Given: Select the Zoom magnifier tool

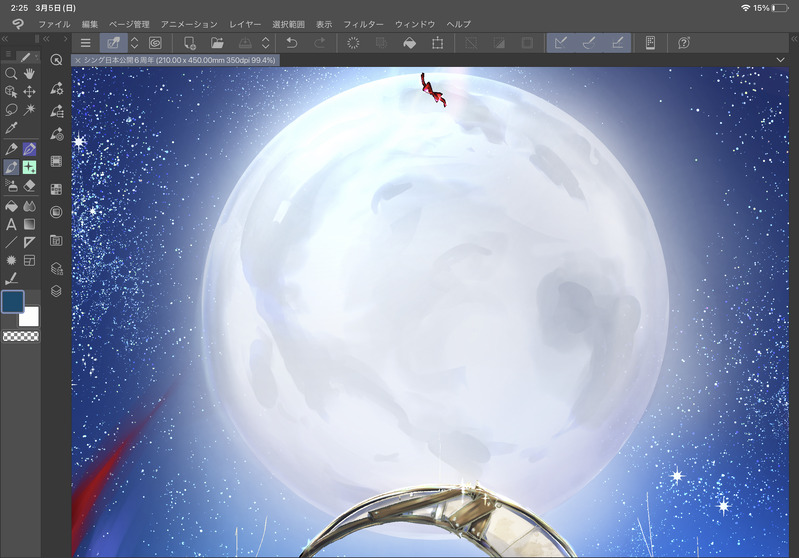Looking at the screenshot, I should (11, 74).
